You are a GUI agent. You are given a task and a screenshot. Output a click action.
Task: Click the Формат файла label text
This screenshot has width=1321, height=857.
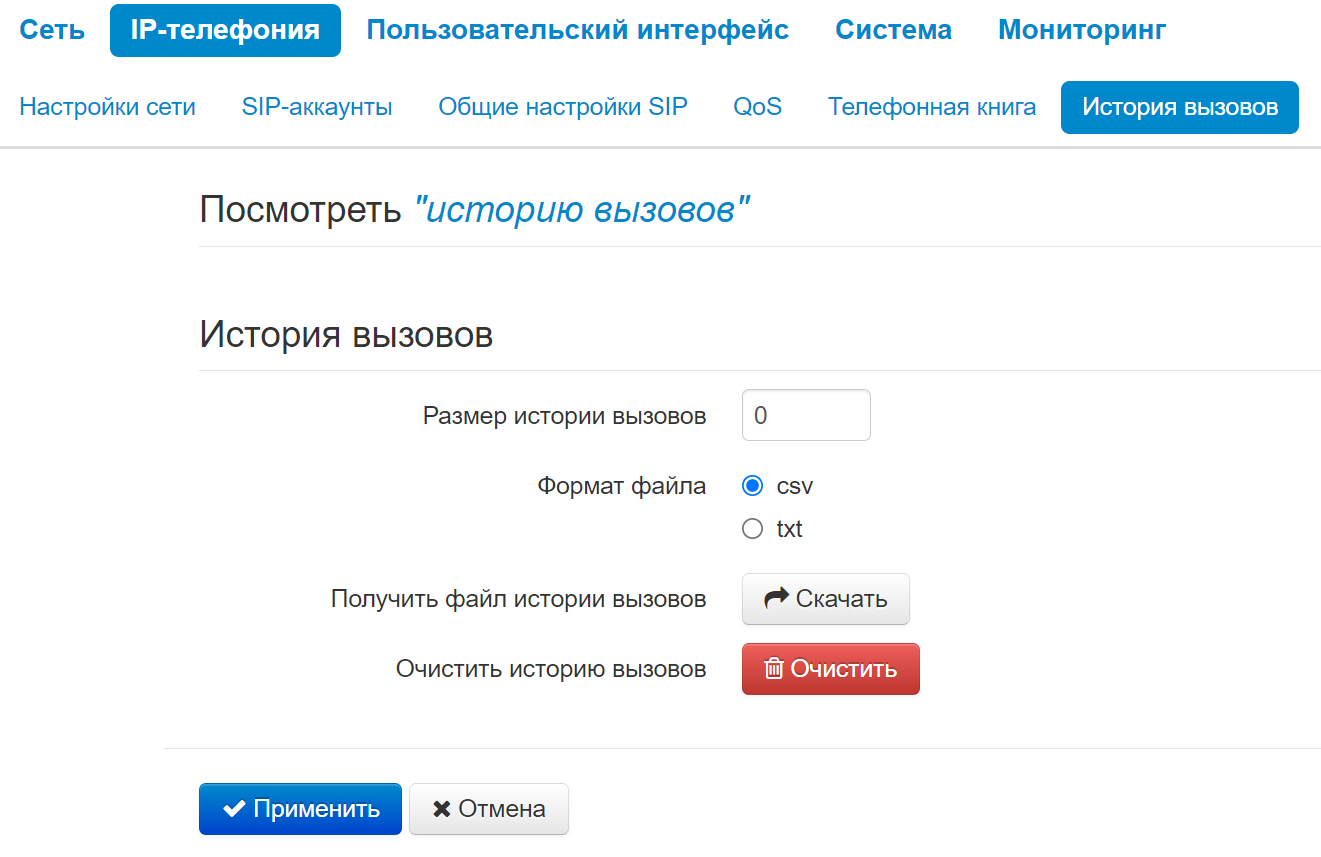pos(621,487)
